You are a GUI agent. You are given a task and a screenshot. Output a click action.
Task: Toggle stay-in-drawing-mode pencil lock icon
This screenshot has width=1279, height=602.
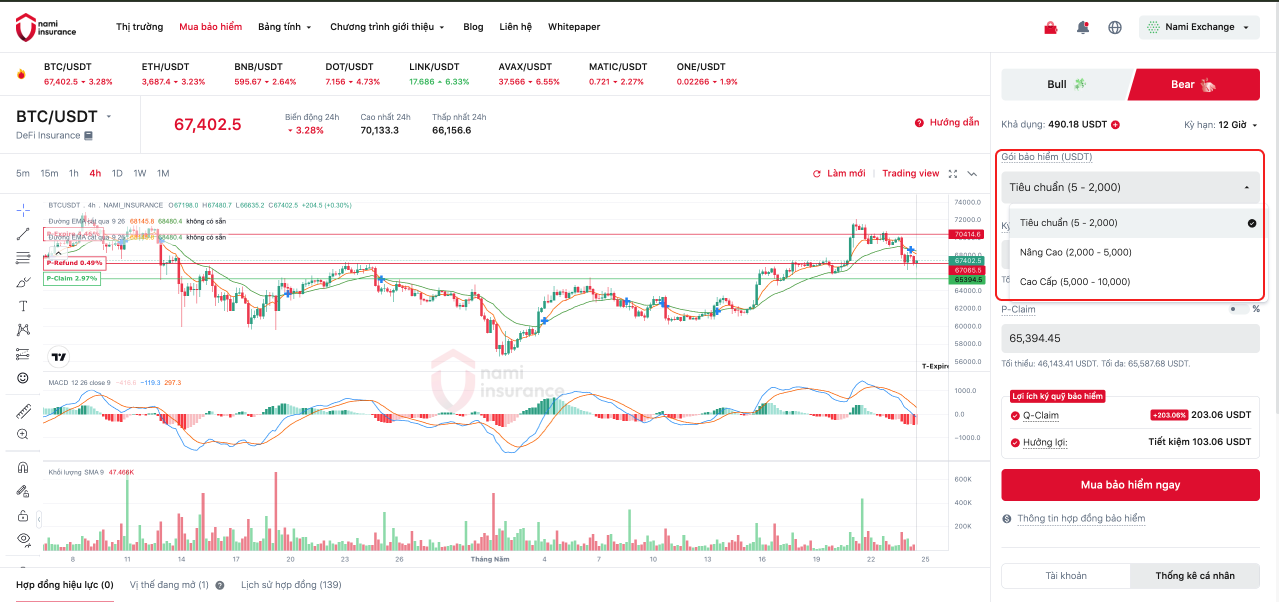(22, 491)
